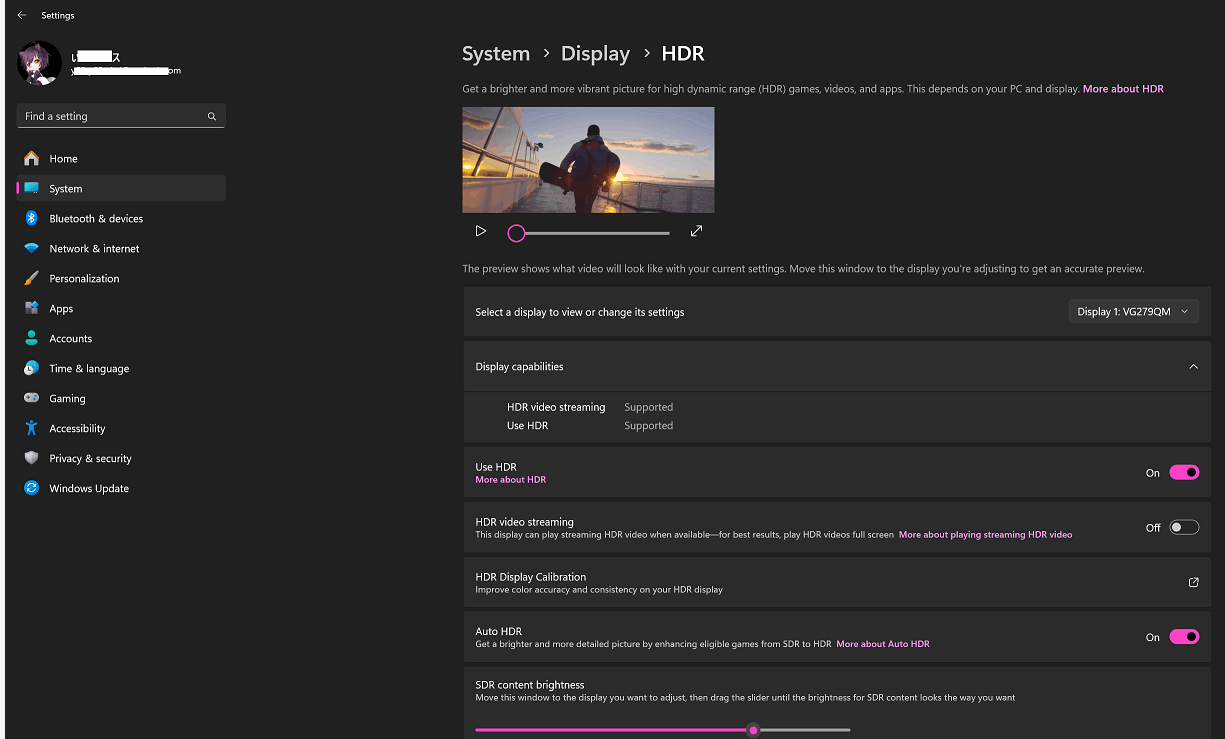
Task: Toggle Use HDR off
Action: (x=1184, y=471)
